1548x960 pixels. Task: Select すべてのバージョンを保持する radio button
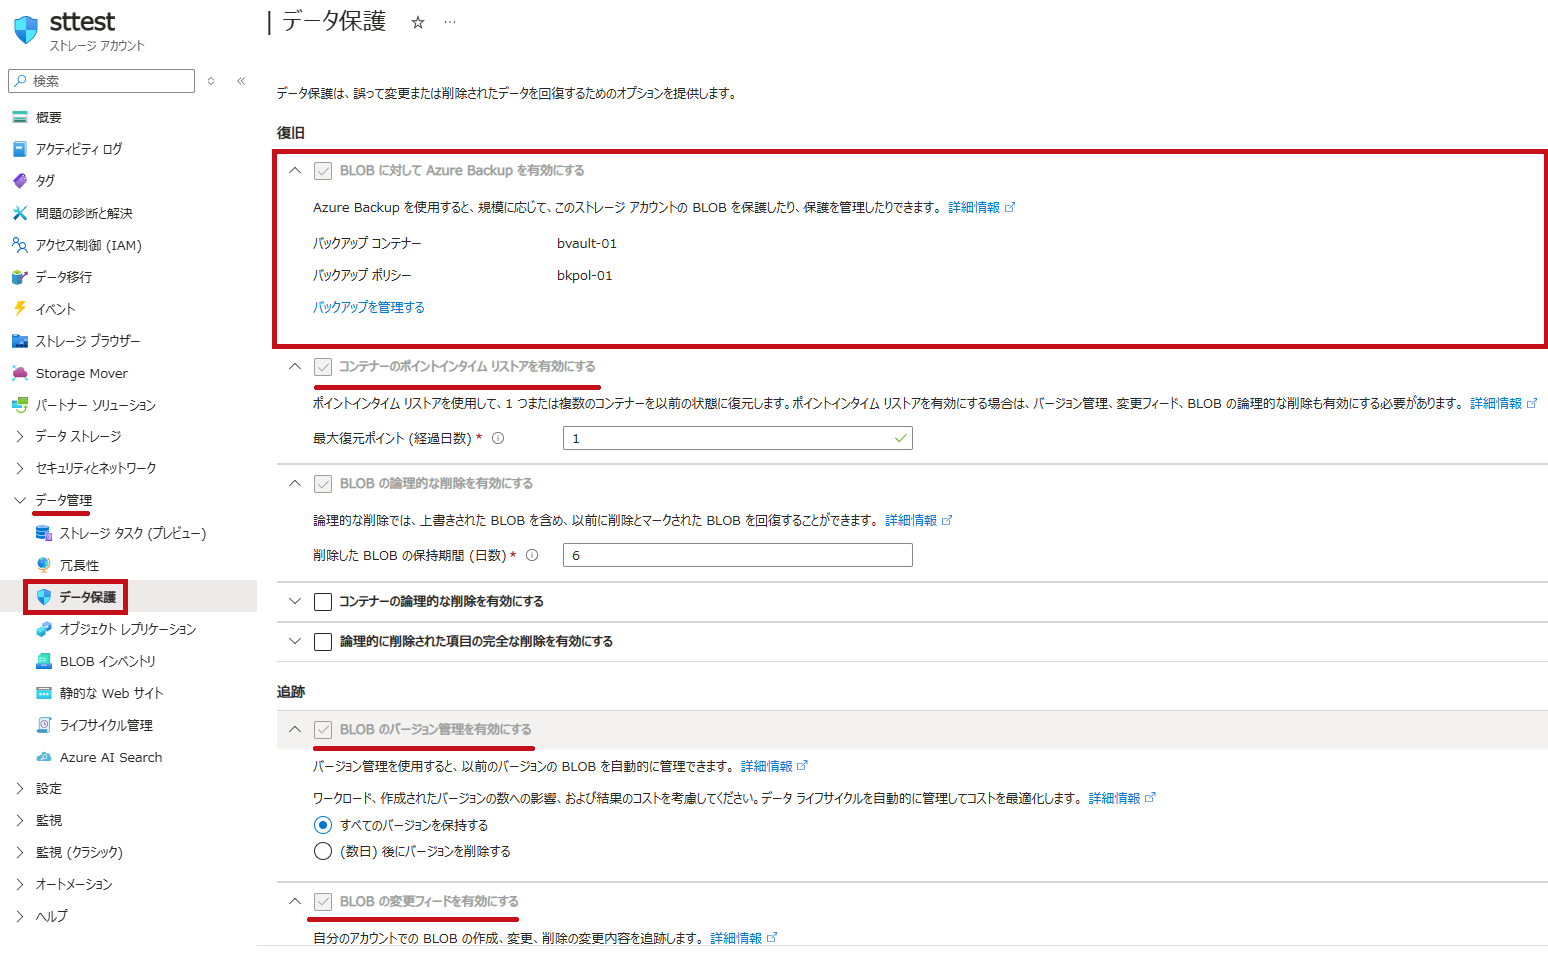[x=323, y=825]
